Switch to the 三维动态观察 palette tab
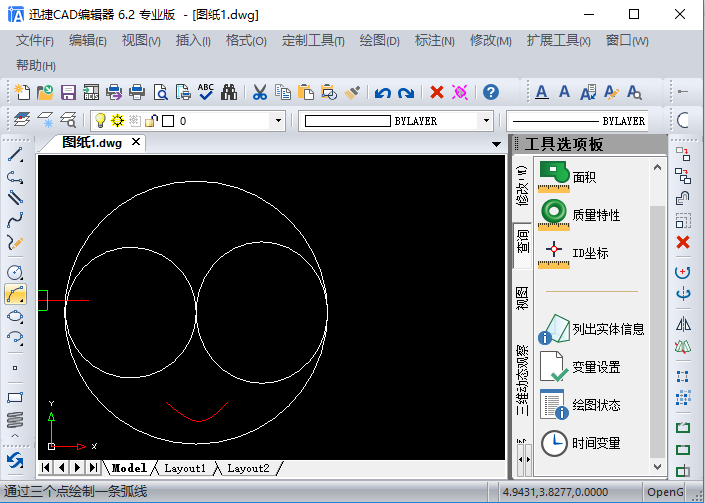705x503 pixels. click(x=522, y=380)
